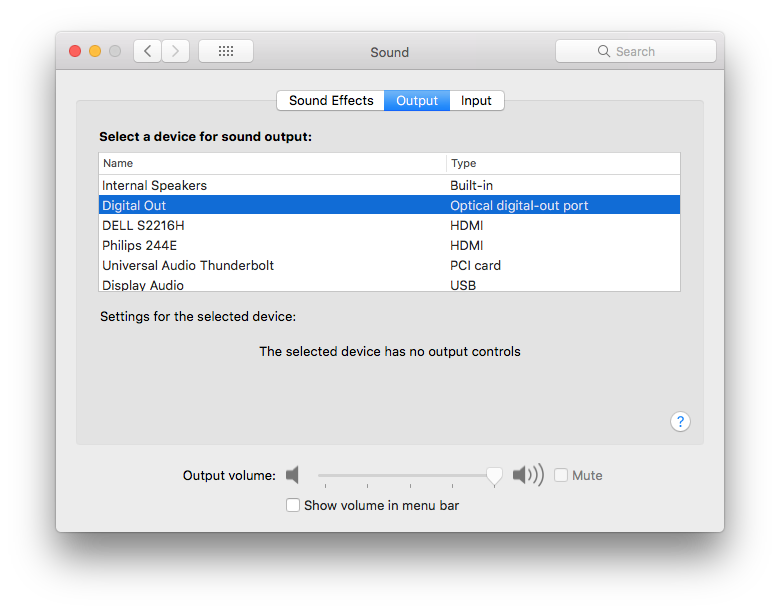This screenshot has height=612, width=780.
Task: Click the magnifier icon in Search
Action: pyautogui.click(x=603, y=51)
